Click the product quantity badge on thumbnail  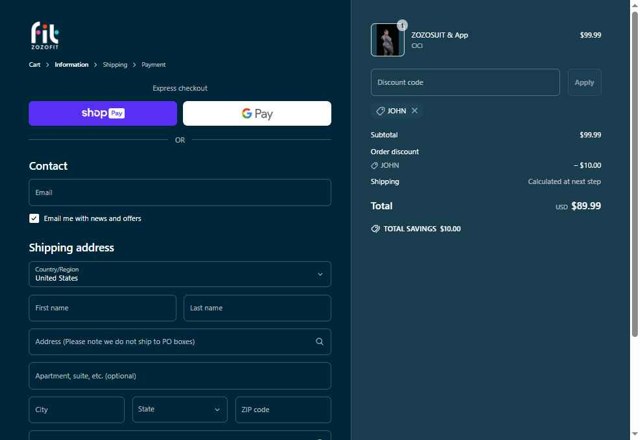point(402,25)
